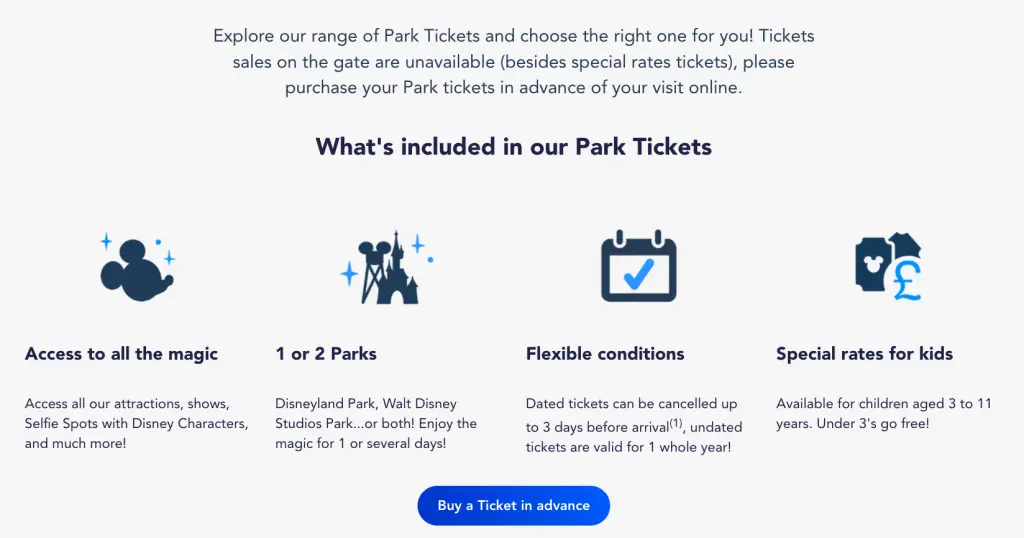Viewport: 1024px width, 538px height.
Task: Click 'What's included in our Park Tickets' title
Action: (x=513, y=147)
